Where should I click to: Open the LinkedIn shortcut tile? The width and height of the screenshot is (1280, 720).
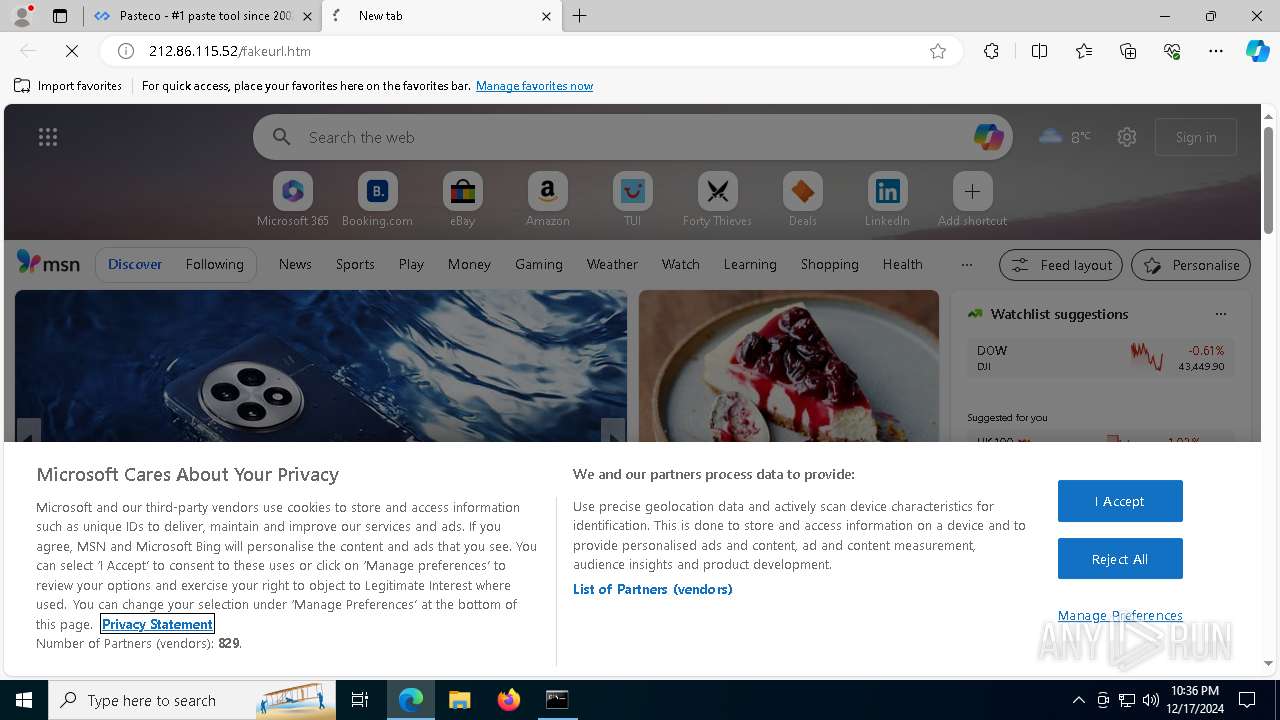pyautogui.click(x=887, y=200)
